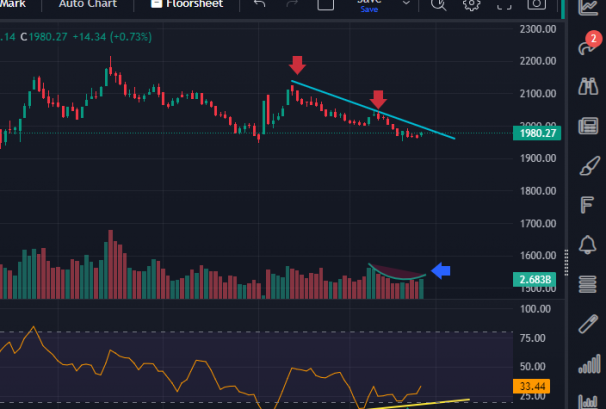606x409 pixels.
Task: Open the ascending signal bars icon
Action: [x=589, y=364]
